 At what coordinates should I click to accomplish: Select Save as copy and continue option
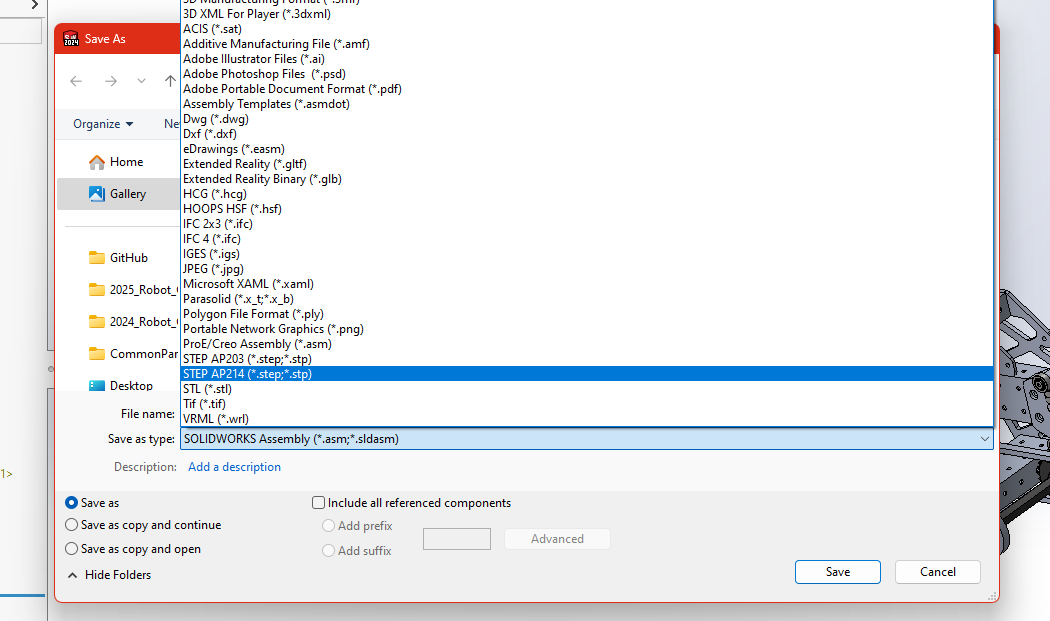71,525
